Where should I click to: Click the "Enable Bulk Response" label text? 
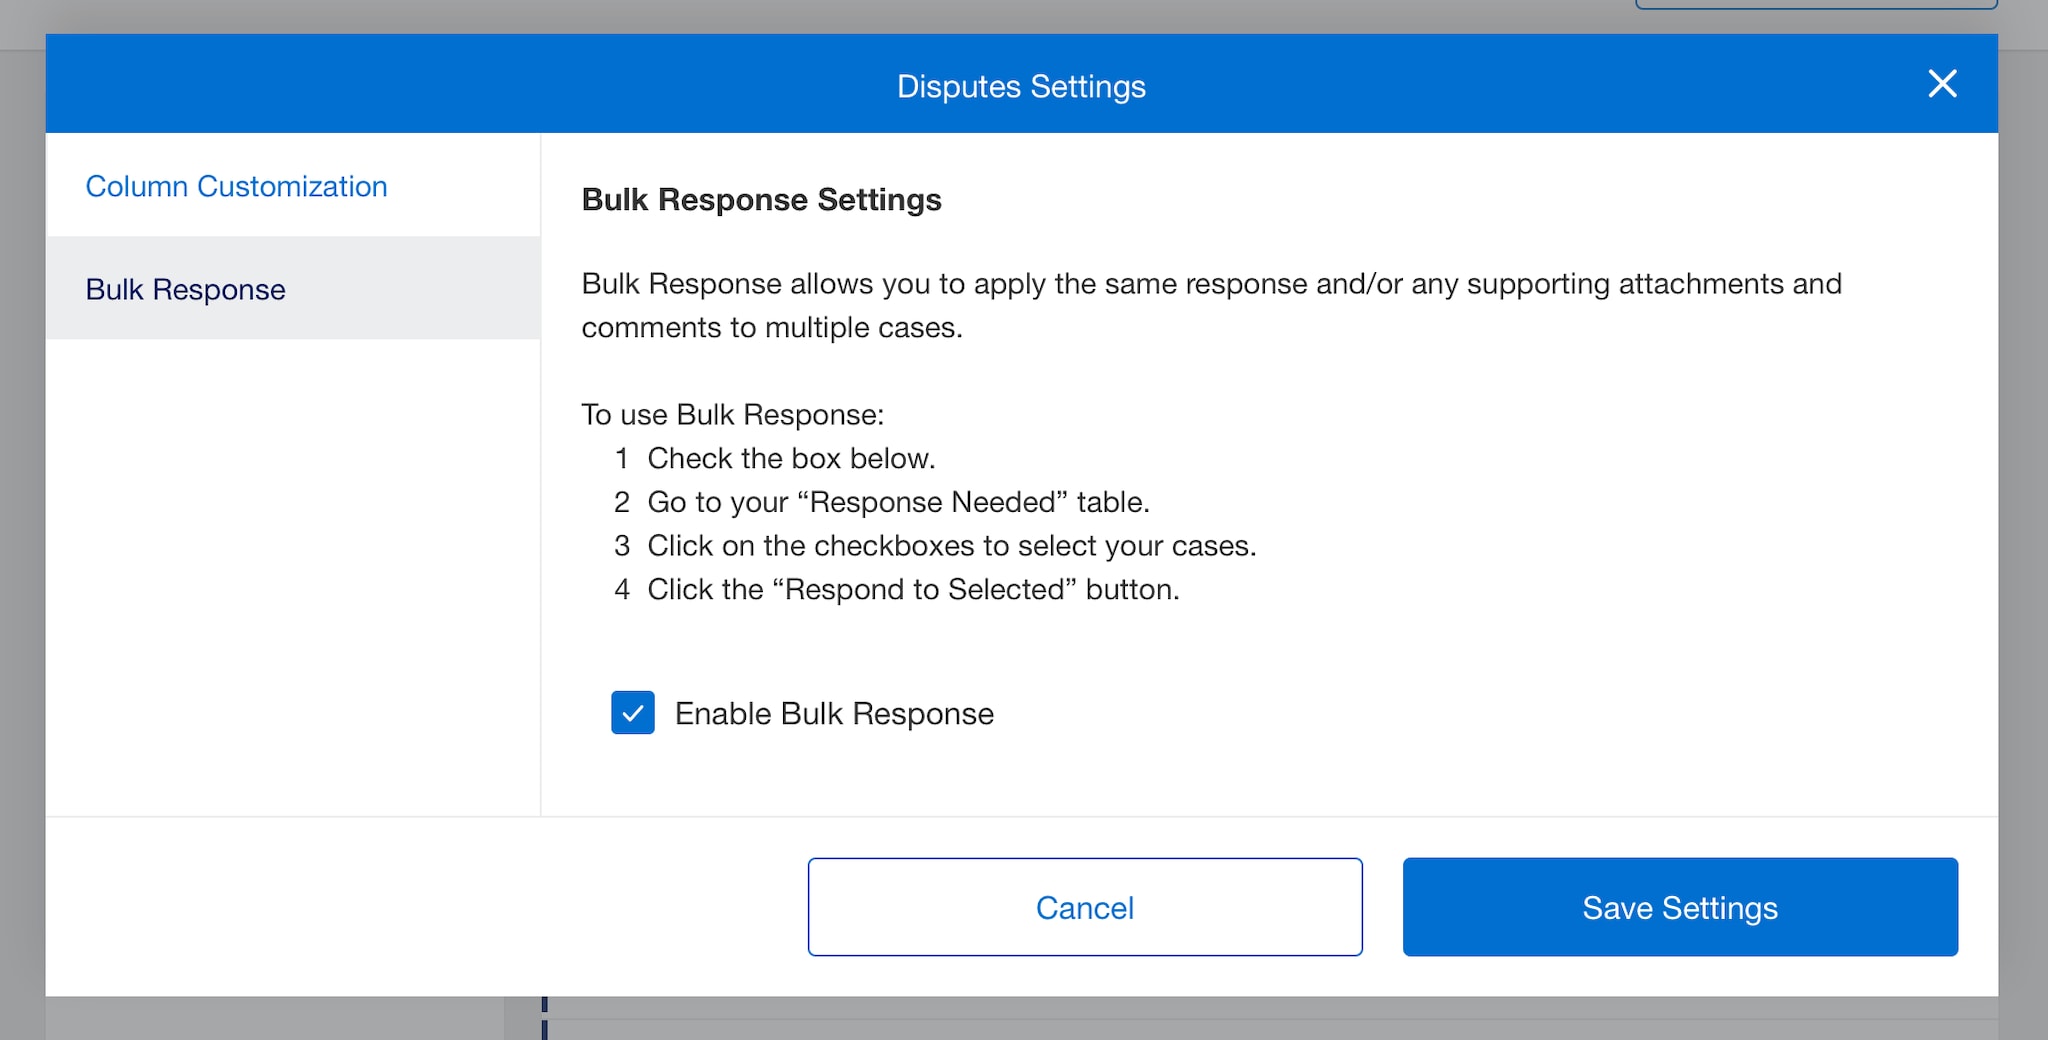coord(834,714)
